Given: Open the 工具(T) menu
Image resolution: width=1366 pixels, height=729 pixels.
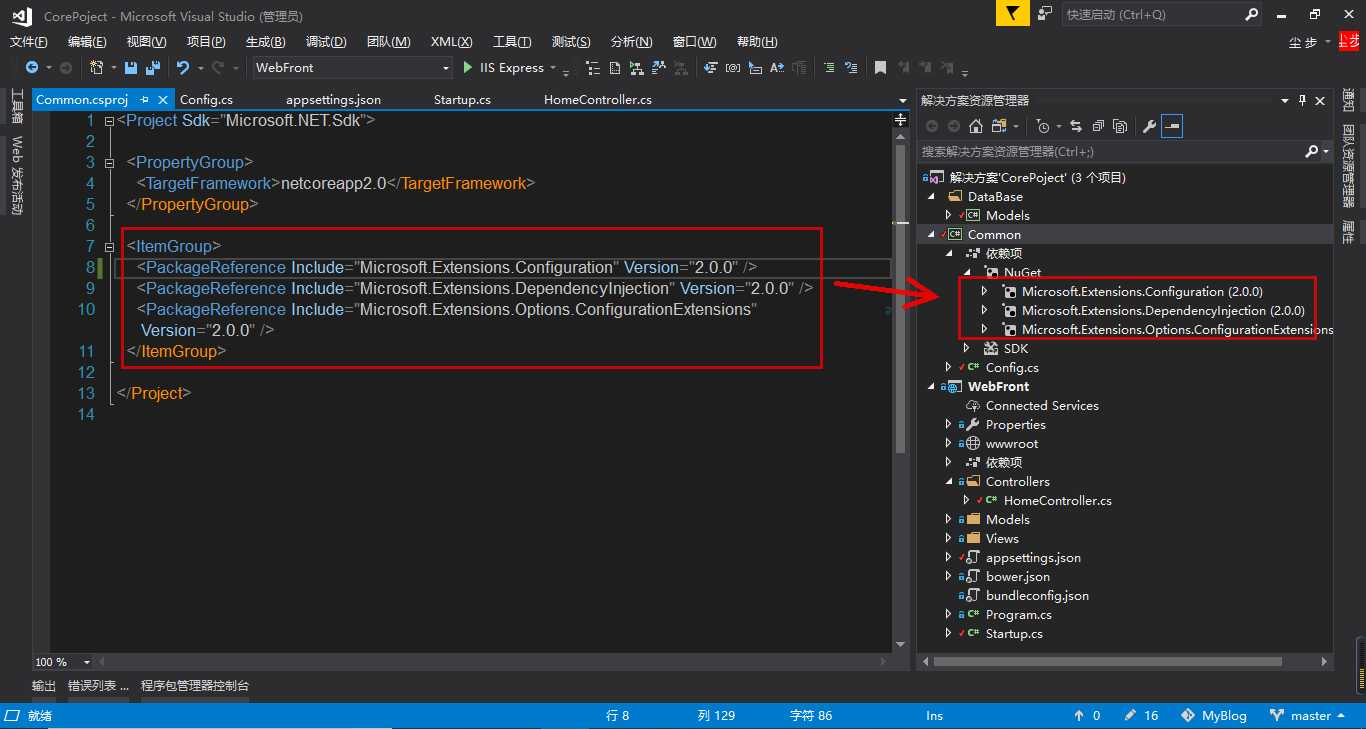Looking at the screenshot, I should pyautogui.click(x=512, y=42).
